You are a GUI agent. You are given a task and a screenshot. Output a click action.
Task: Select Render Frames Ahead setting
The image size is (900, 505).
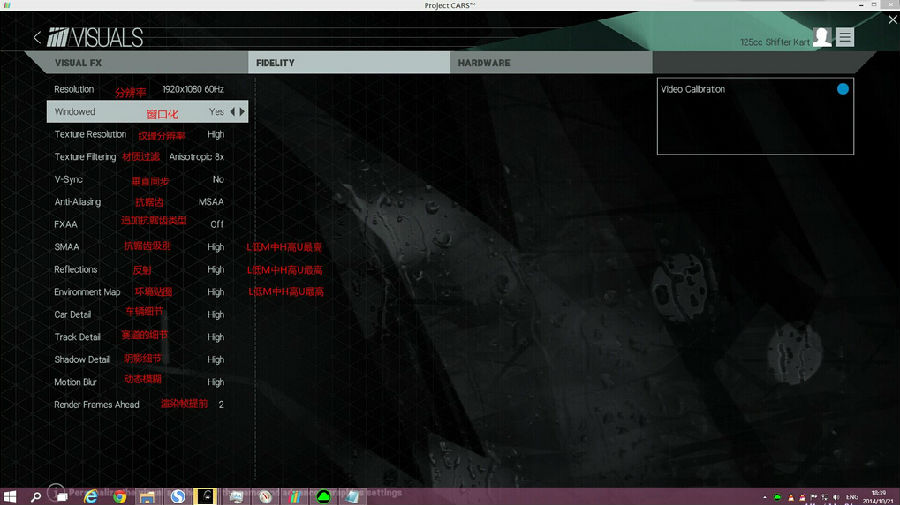tap(148, 405)
